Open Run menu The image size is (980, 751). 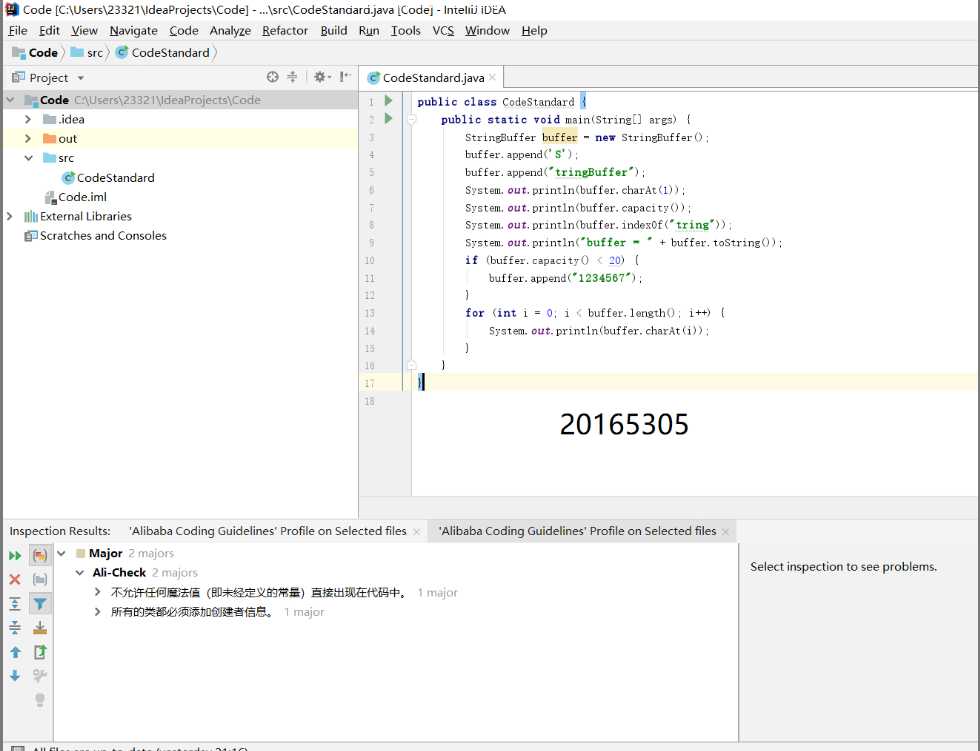369,31
